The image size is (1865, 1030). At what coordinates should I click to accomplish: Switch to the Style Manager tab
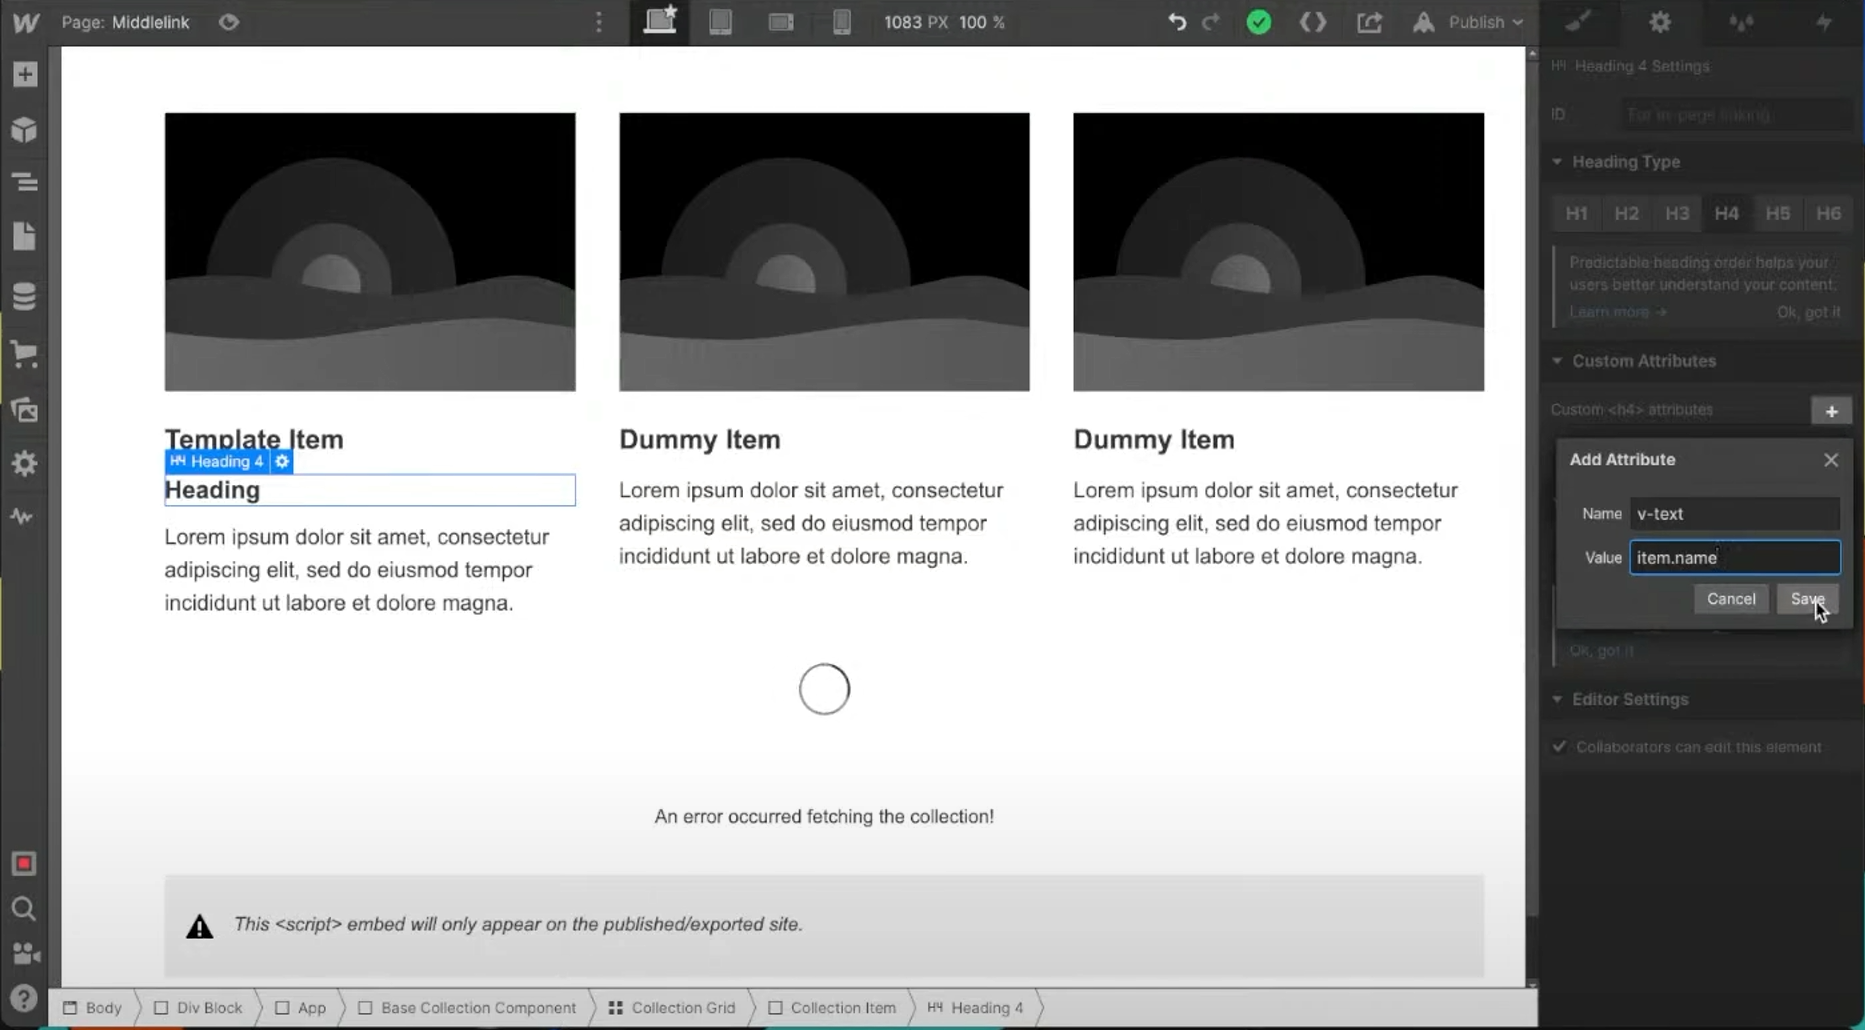pos(1741,22)
